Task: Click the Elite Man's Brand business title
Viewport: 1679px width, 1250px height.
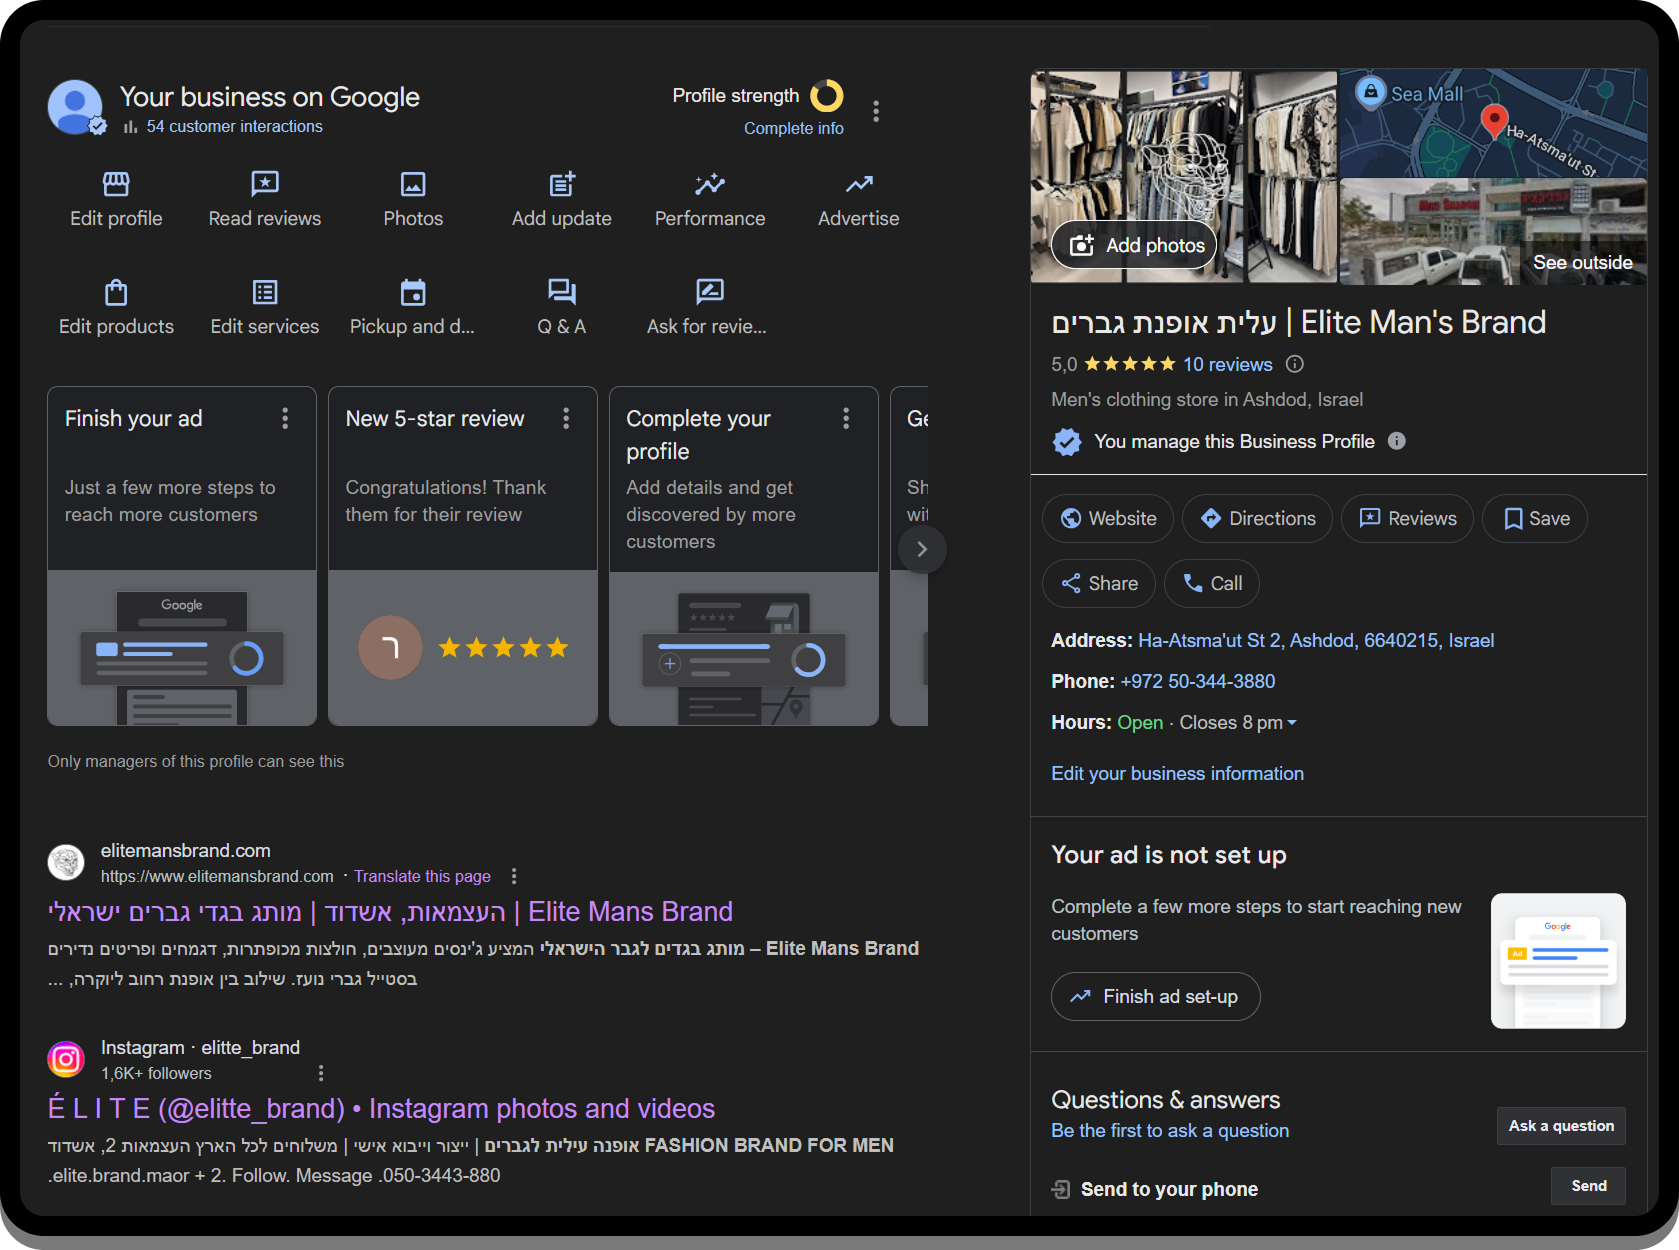Action: (1298, 322)
